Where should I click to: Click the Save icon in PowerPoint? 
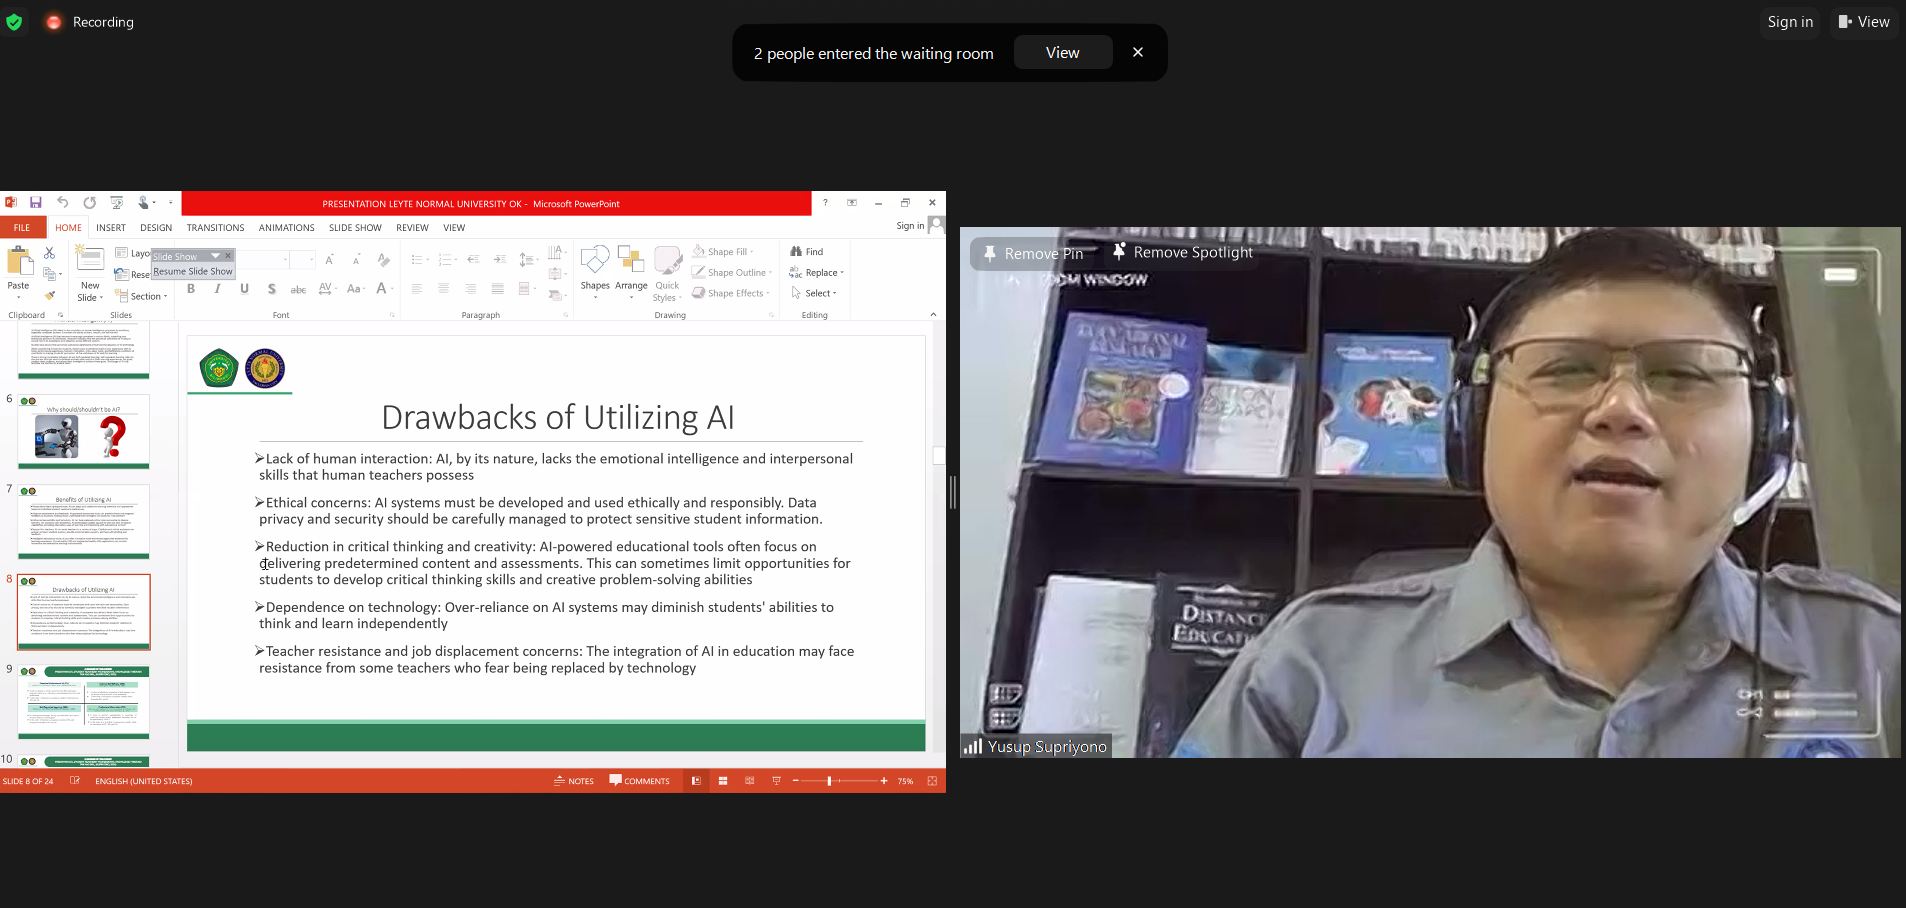pyautogui.click(x=36, y=203)
